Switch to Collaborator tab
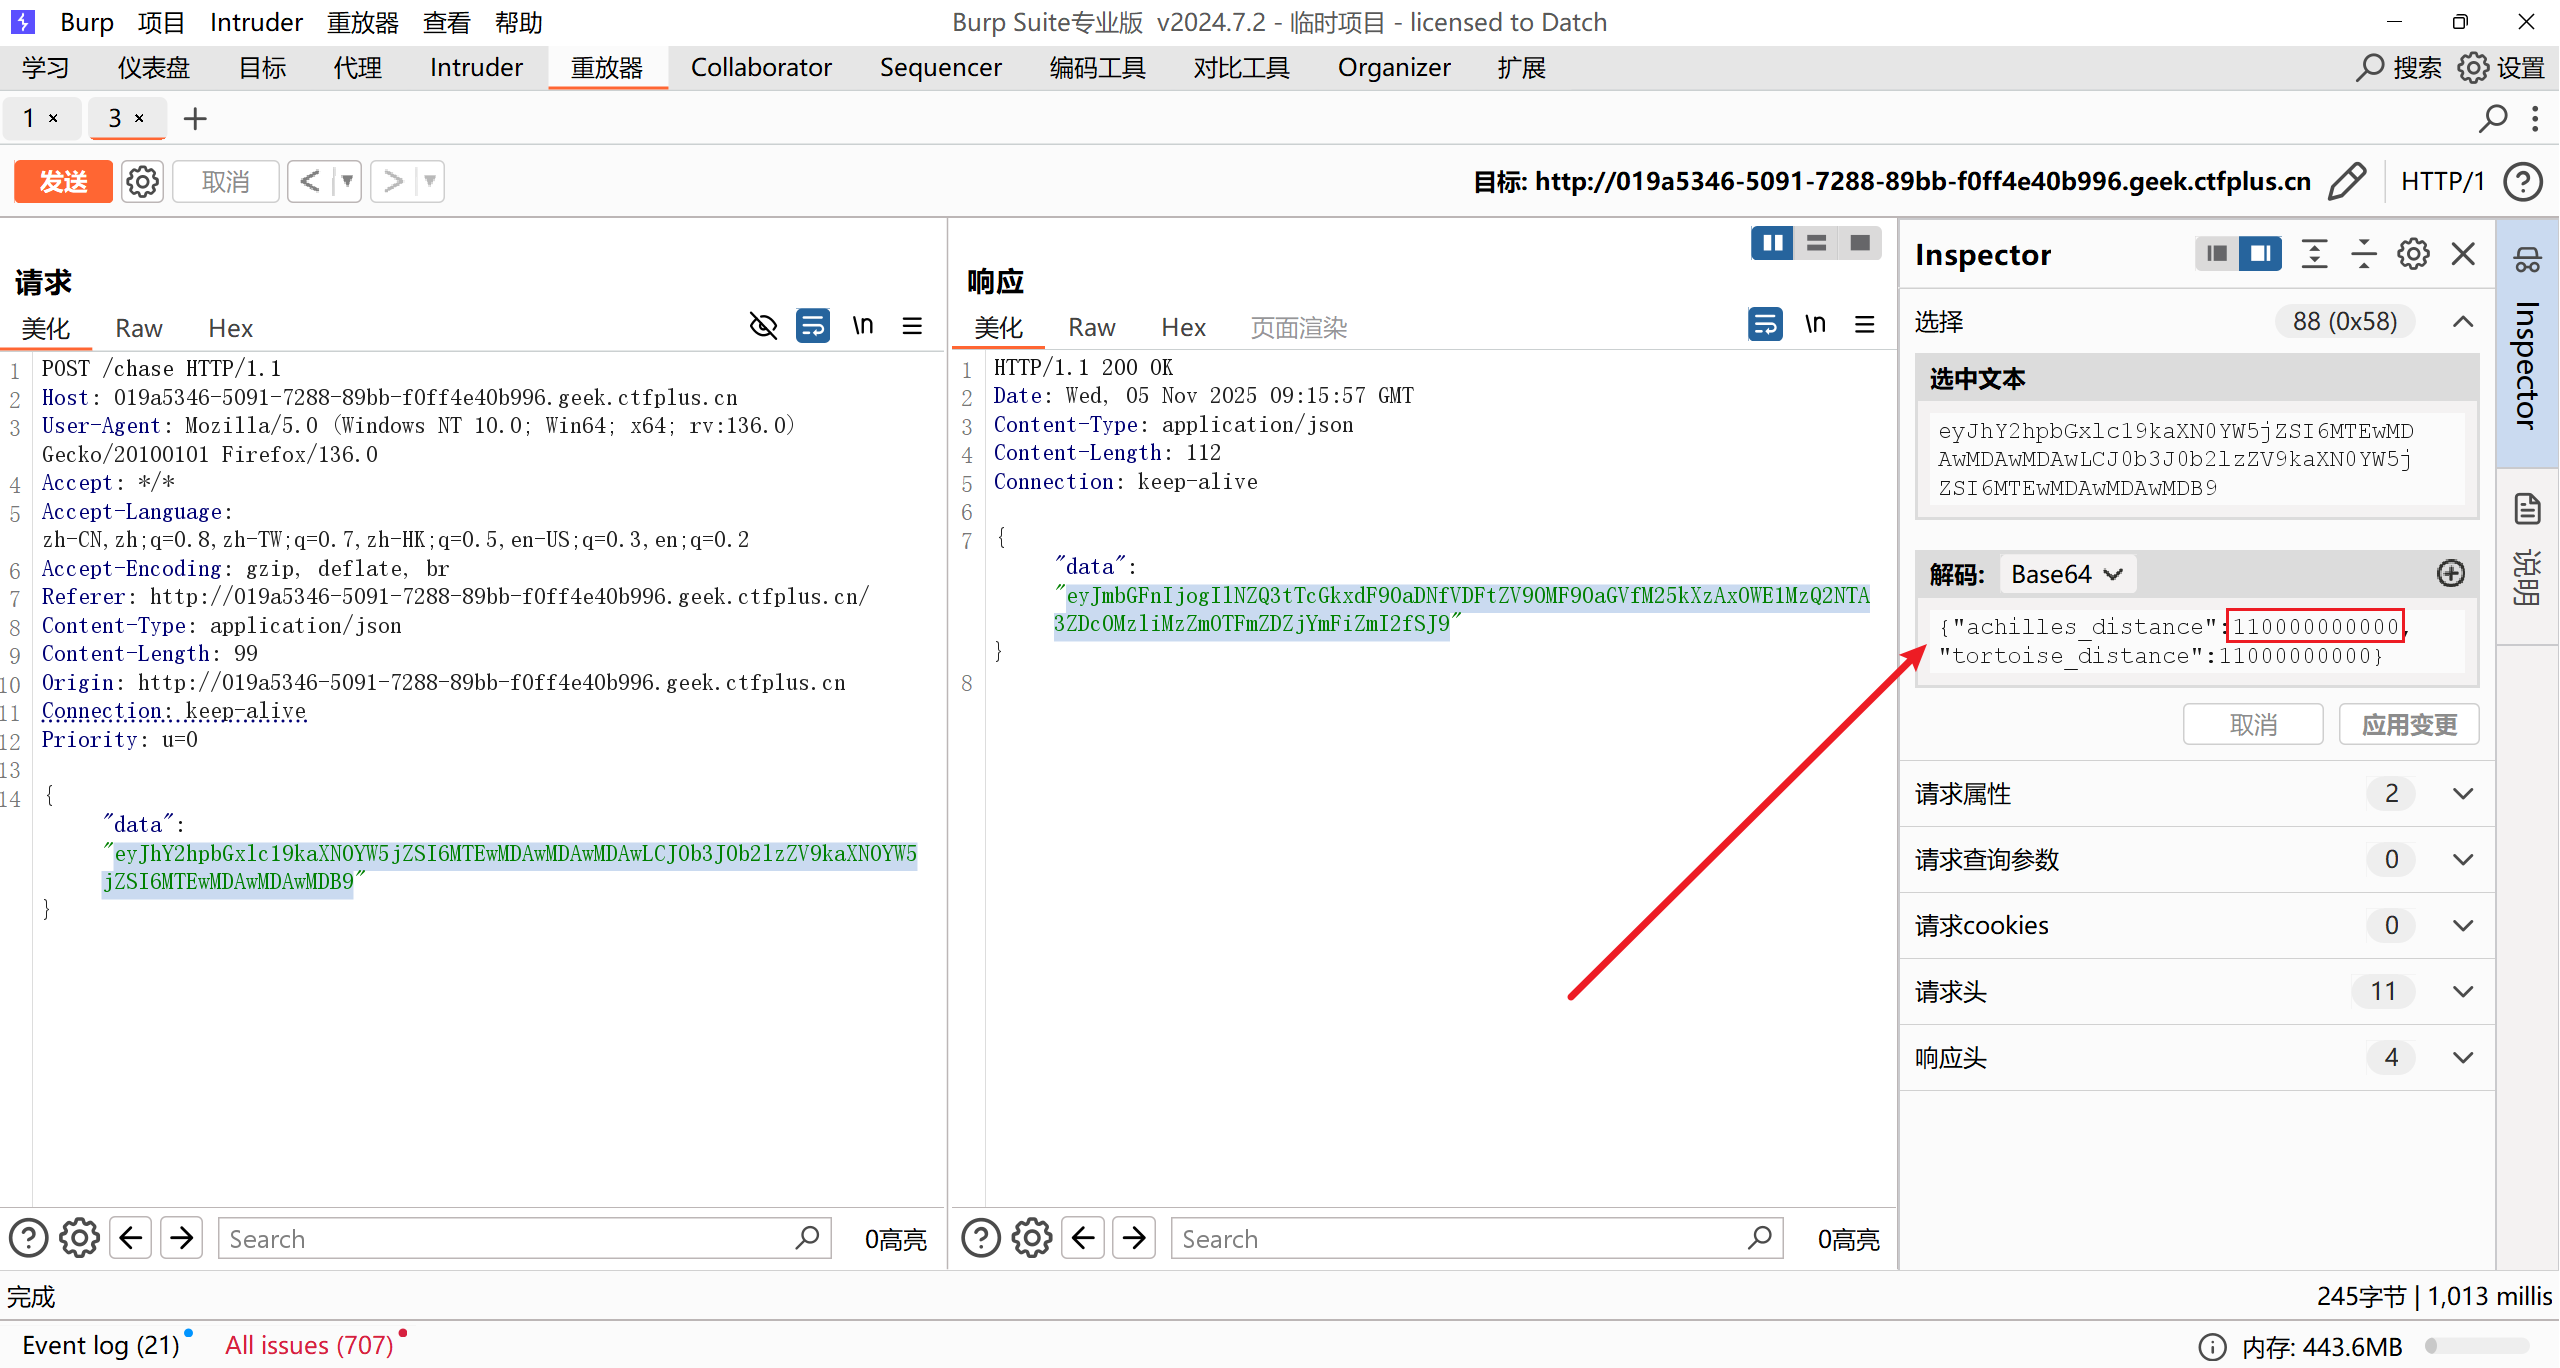 pyautogui.click(x=760, y=67)
